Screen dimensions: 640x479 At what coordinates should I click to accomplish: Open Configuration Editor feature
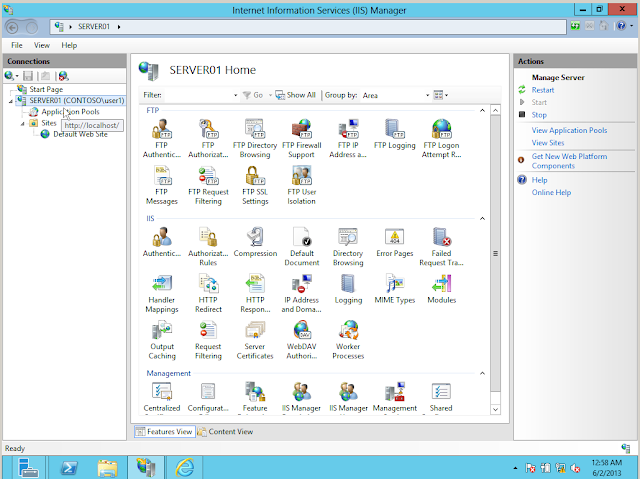coord(208,397)
